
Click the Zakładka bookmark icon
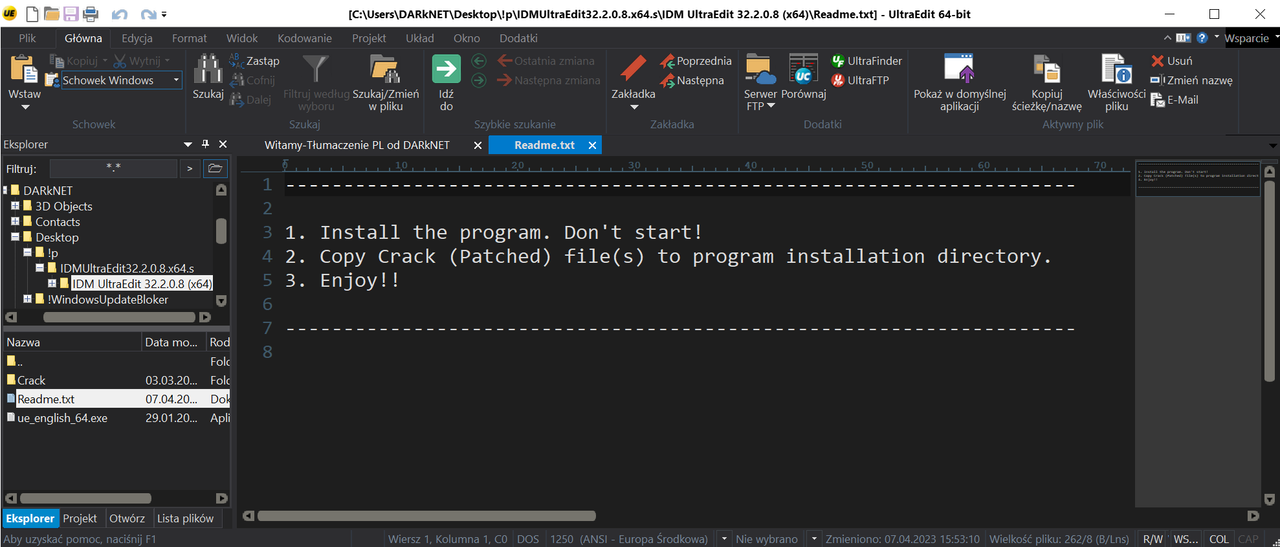(x=633, y=69)
